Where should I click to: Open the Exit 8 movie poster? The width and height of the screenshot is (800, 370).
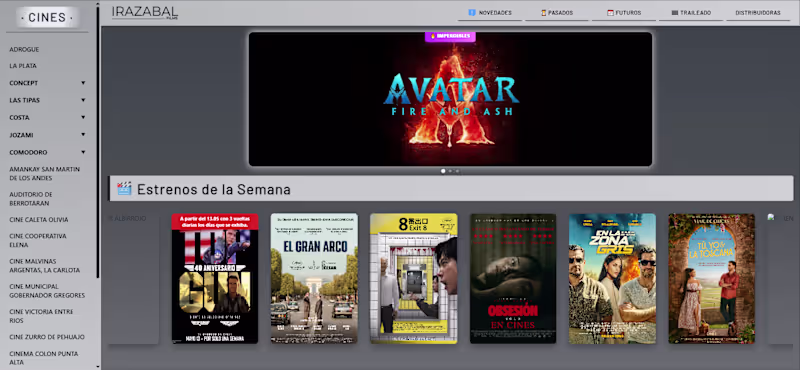[414, 278]
